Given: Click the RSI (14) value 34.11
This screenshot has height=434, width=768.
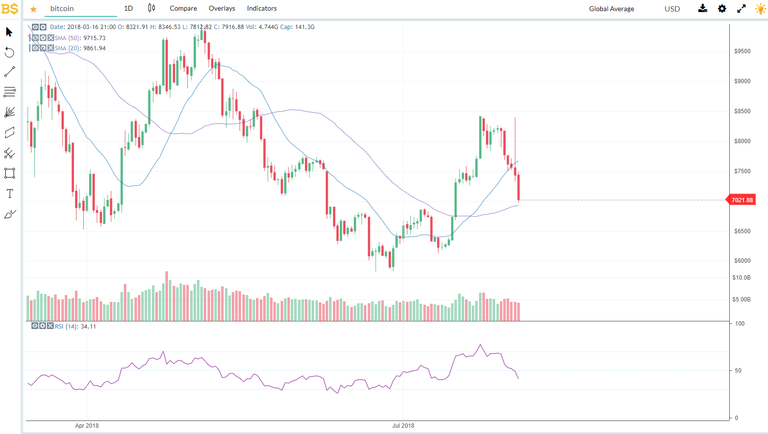Looking at the screenshot, I should point(88,326).
